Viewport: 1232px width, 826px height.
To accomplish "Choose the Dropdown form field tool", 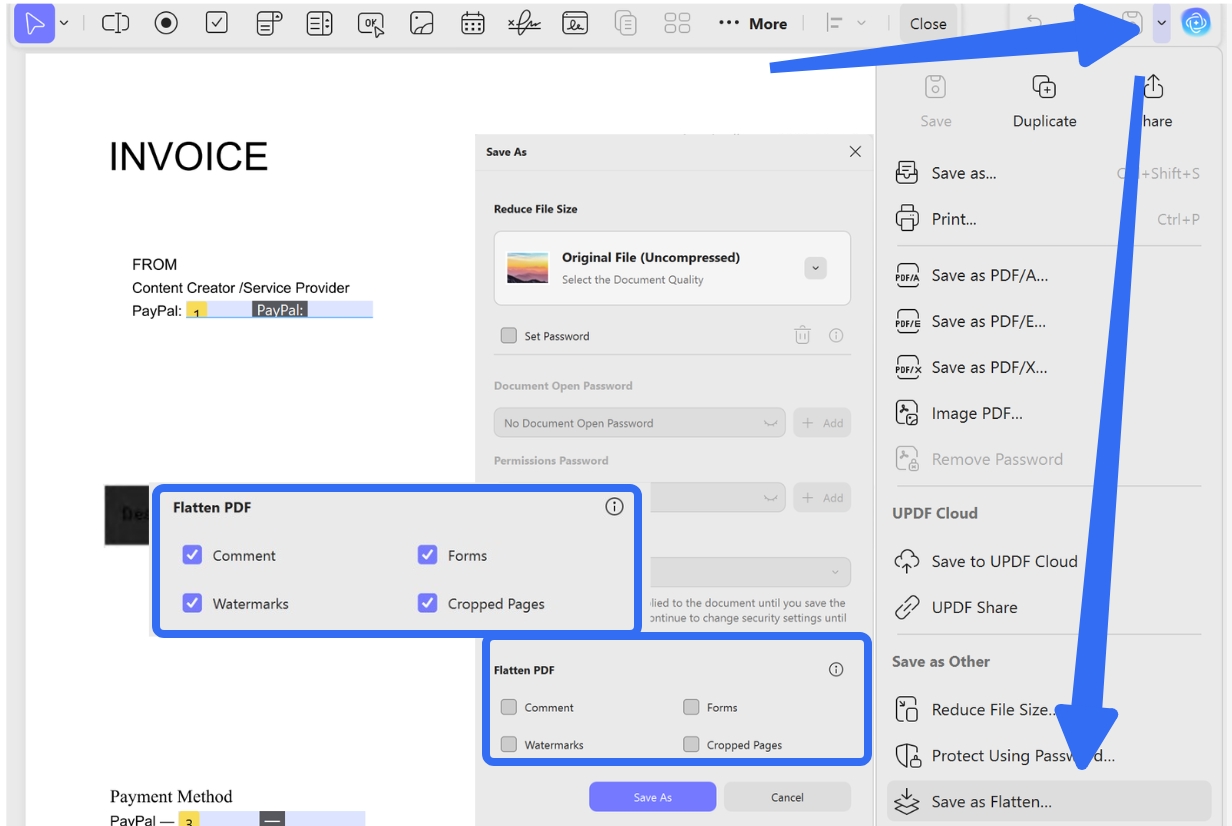I will 268,23.
